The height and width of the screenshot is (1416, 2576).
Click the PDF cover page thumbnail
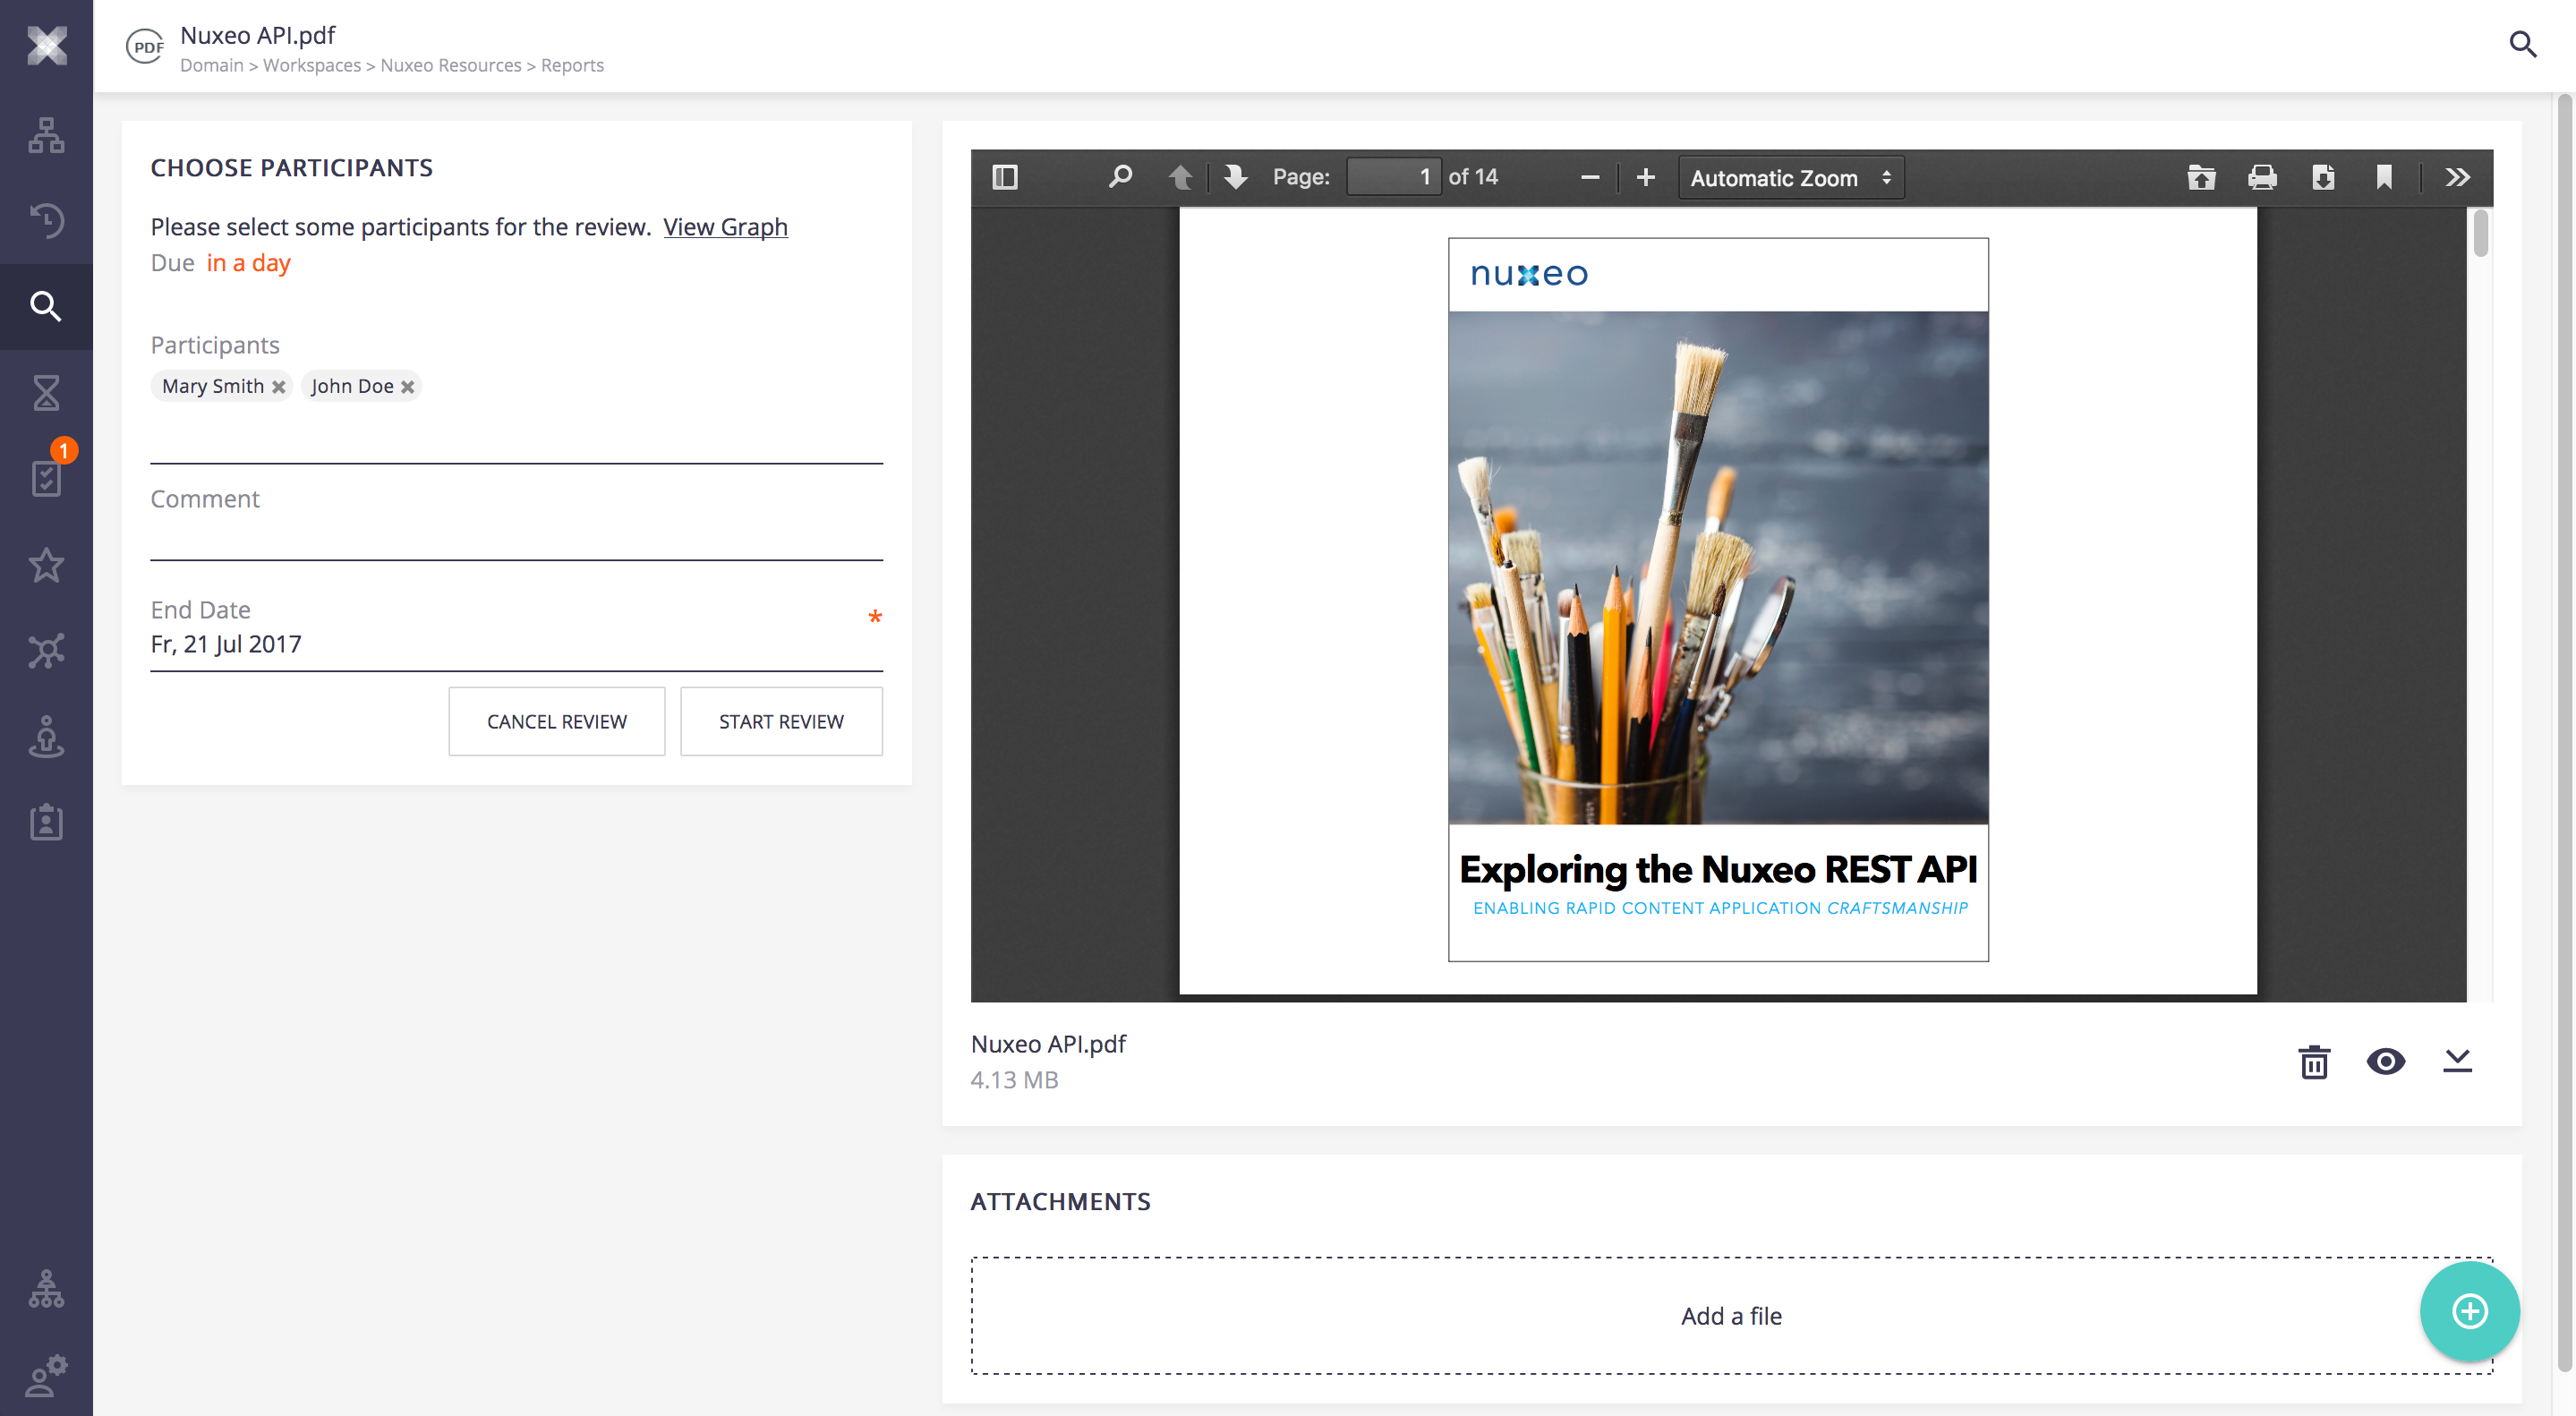tap(1718, 600)
